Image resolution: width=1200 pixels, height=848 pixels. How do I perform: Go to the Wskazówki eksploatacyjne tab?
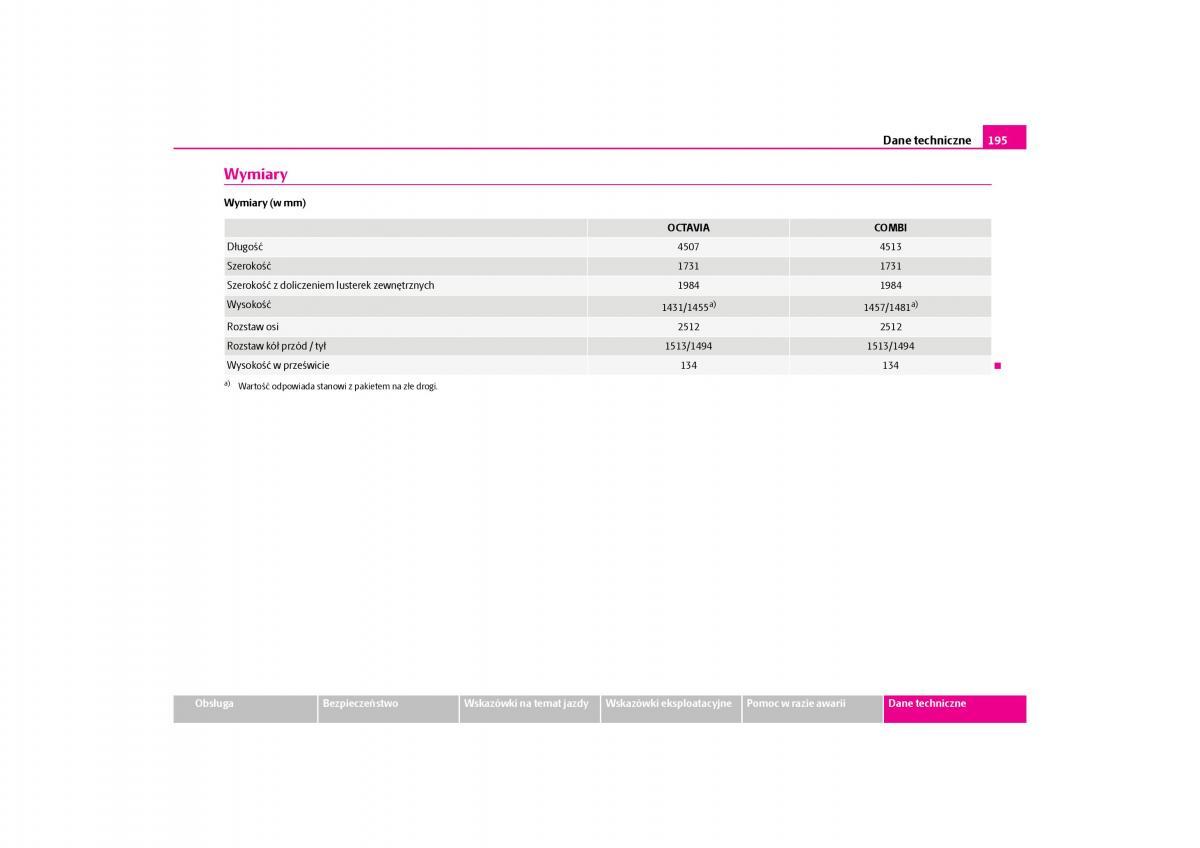(x=671, y=708)
